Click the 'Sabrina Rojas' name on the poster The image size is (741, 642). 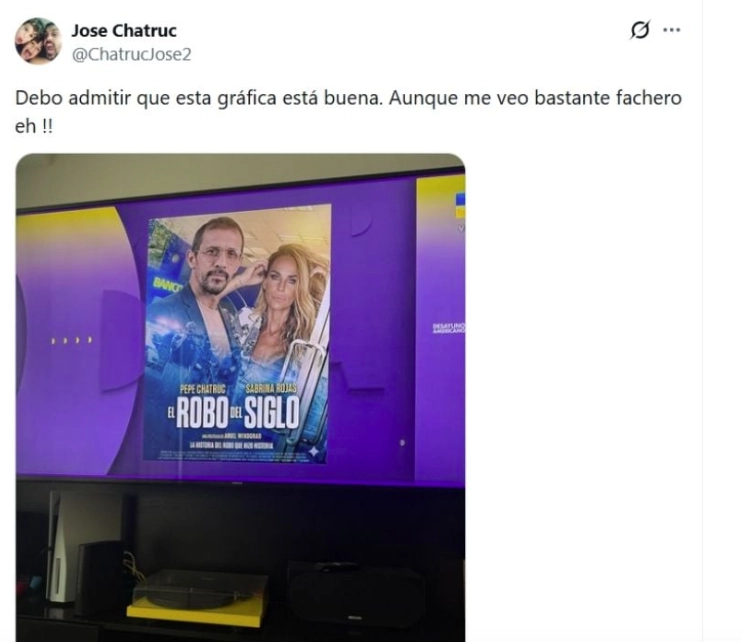click(271, 389)
